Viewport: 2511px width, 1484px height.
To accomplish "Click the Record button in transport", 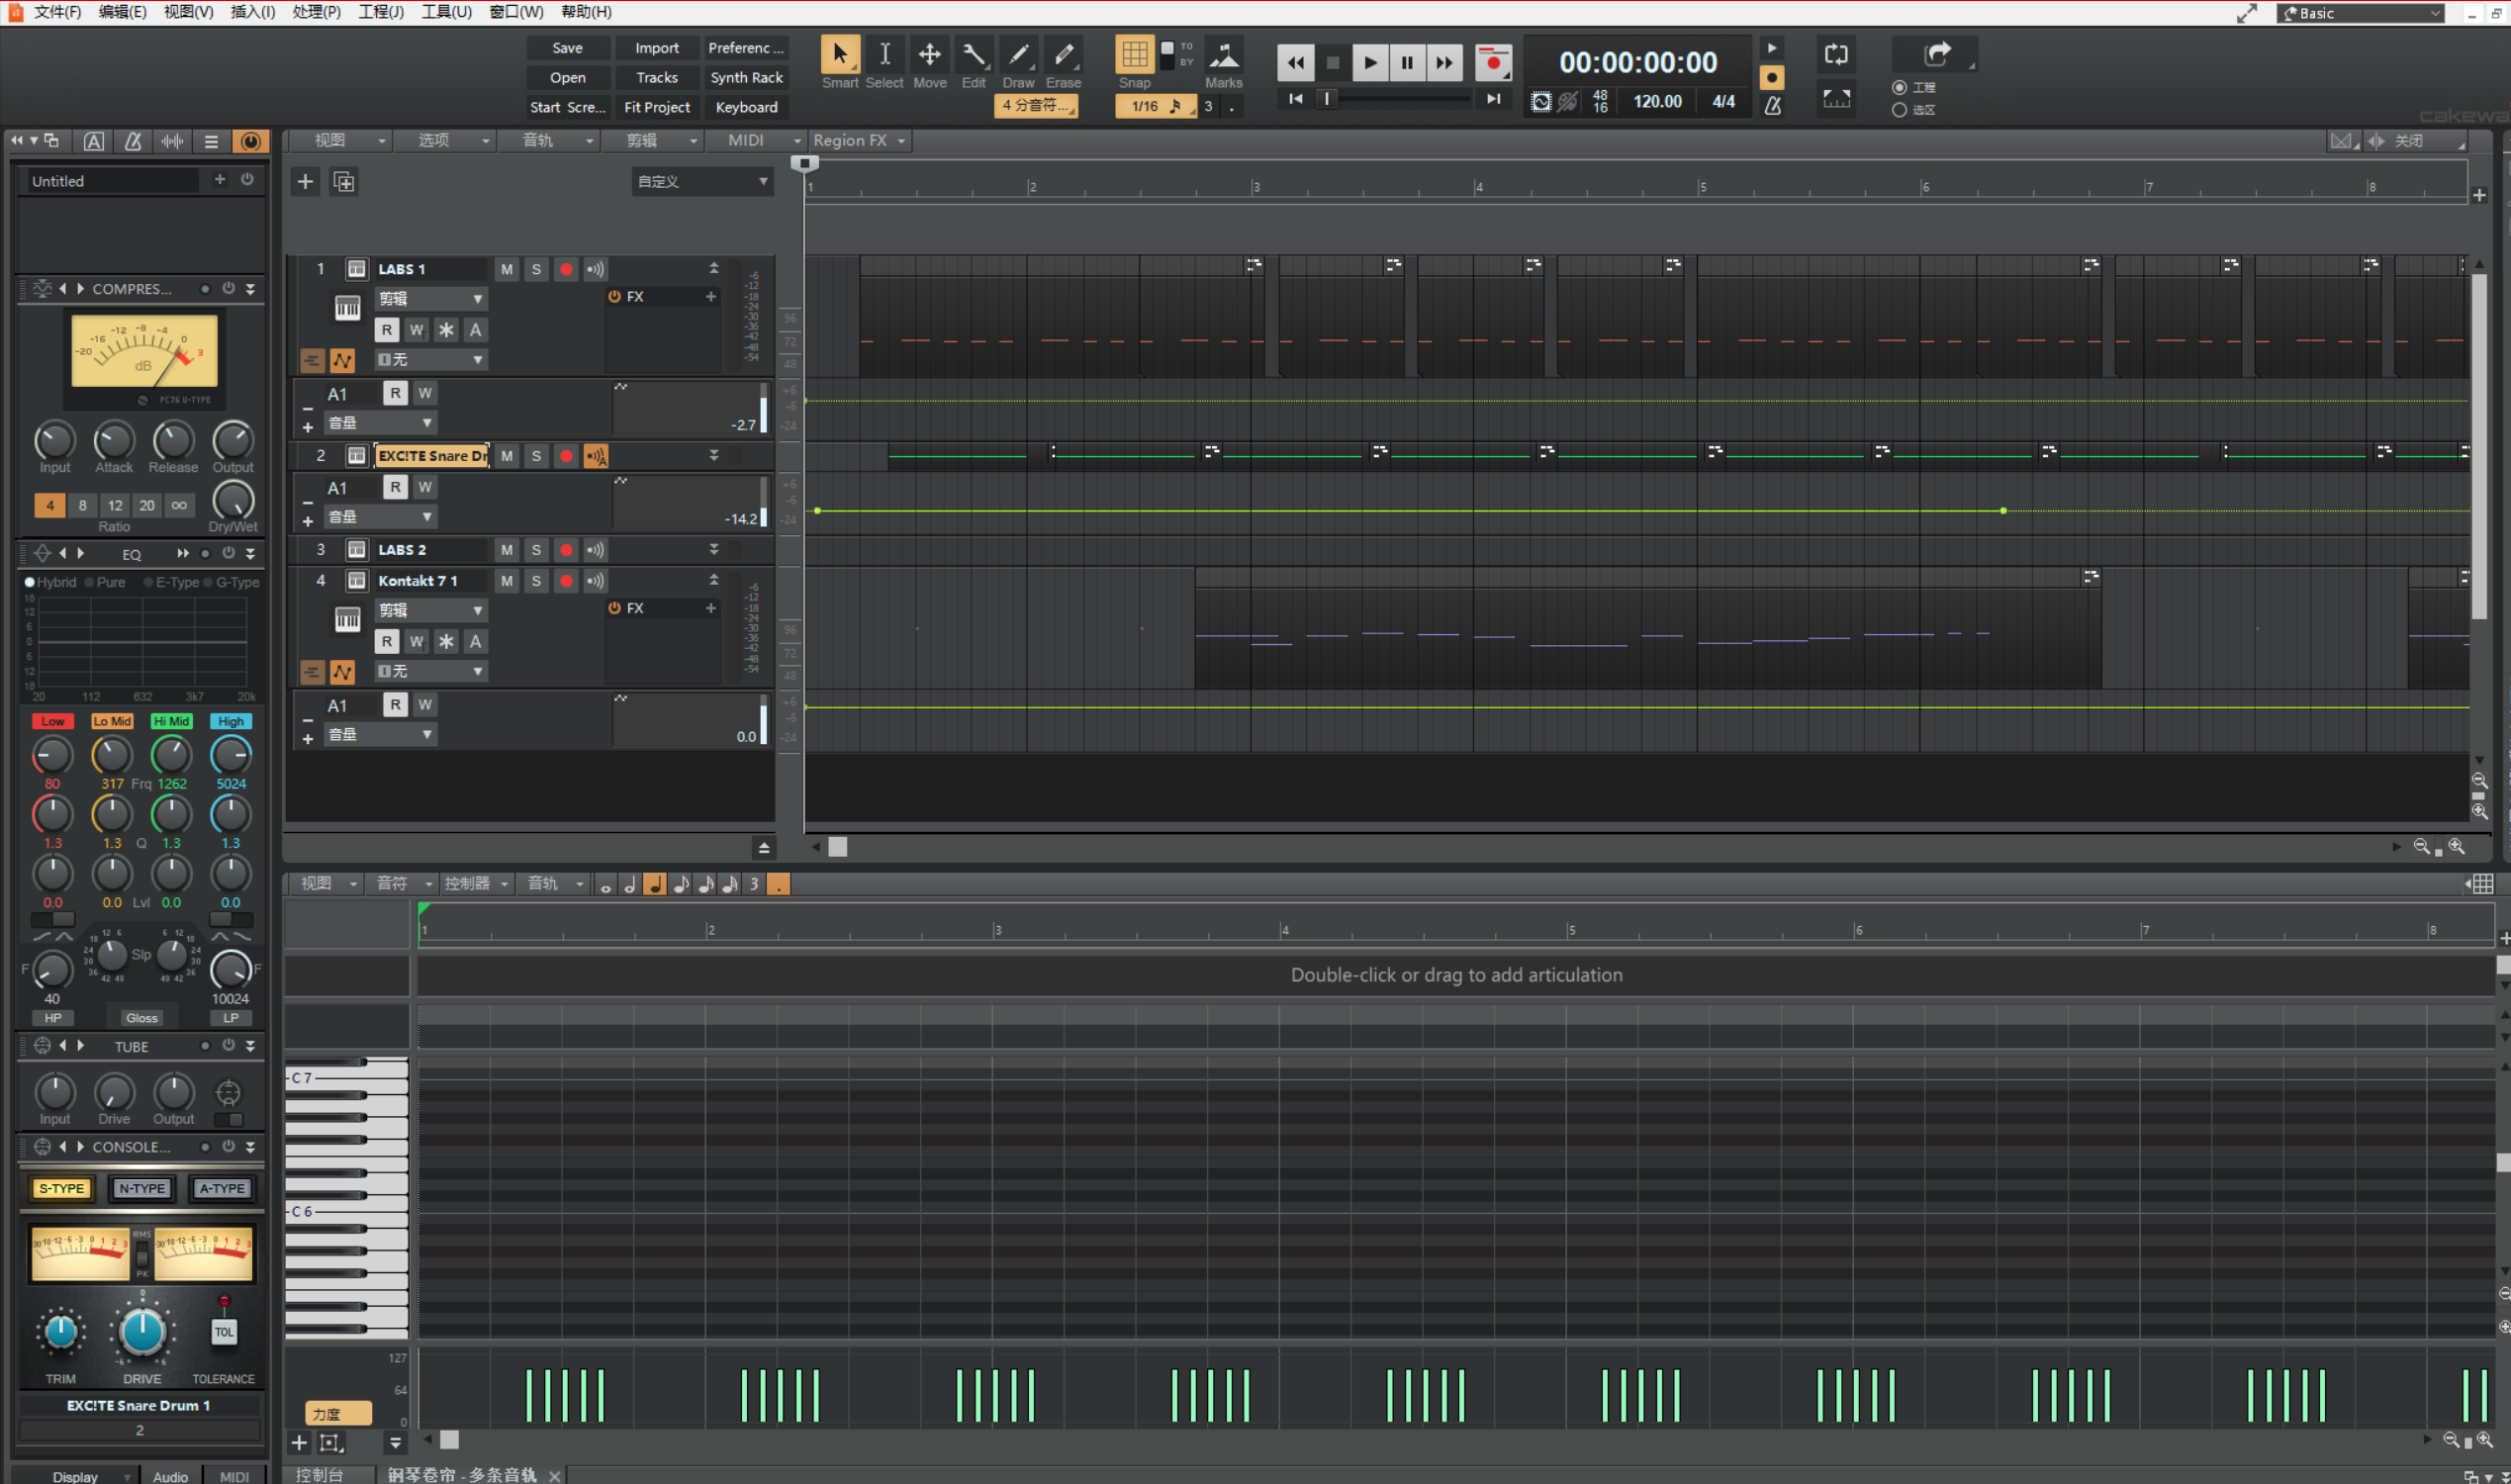I will (x=1493, y=62).
